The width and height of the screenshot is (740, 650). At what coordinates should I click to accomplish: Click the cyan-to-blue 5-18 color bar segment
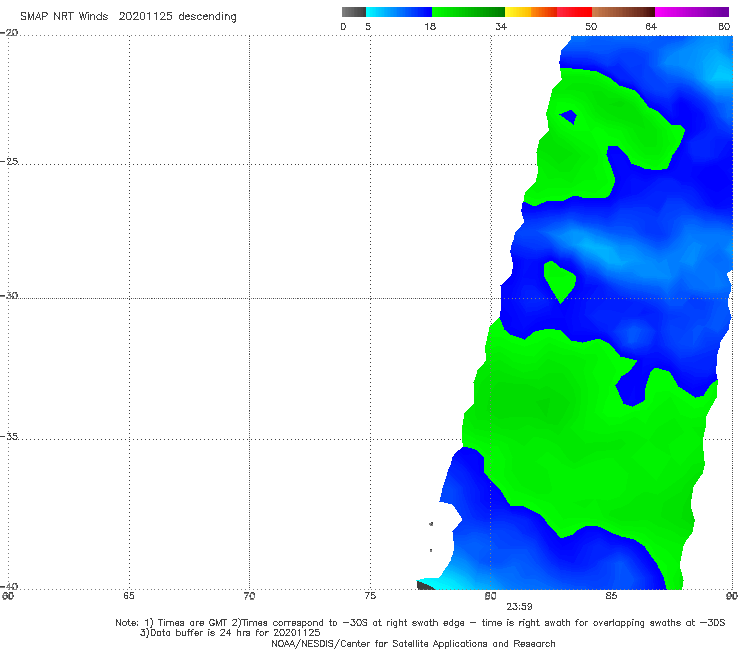(399, 12)
